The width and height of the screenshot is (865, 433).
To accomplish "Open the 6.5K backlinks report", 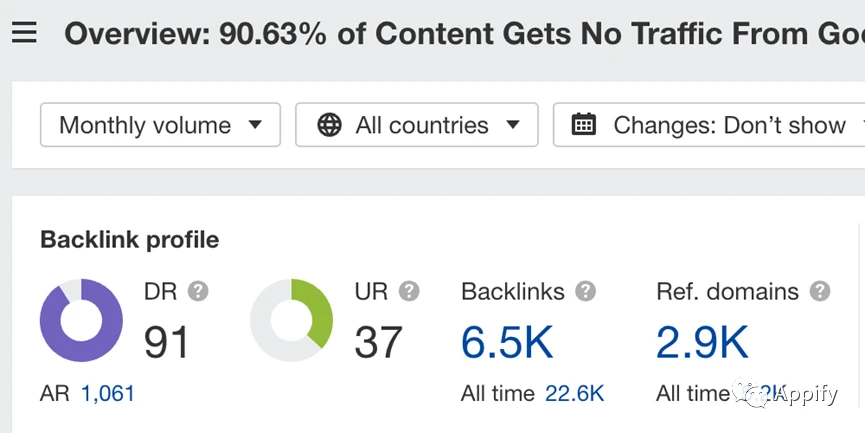I will pos(506,343).
